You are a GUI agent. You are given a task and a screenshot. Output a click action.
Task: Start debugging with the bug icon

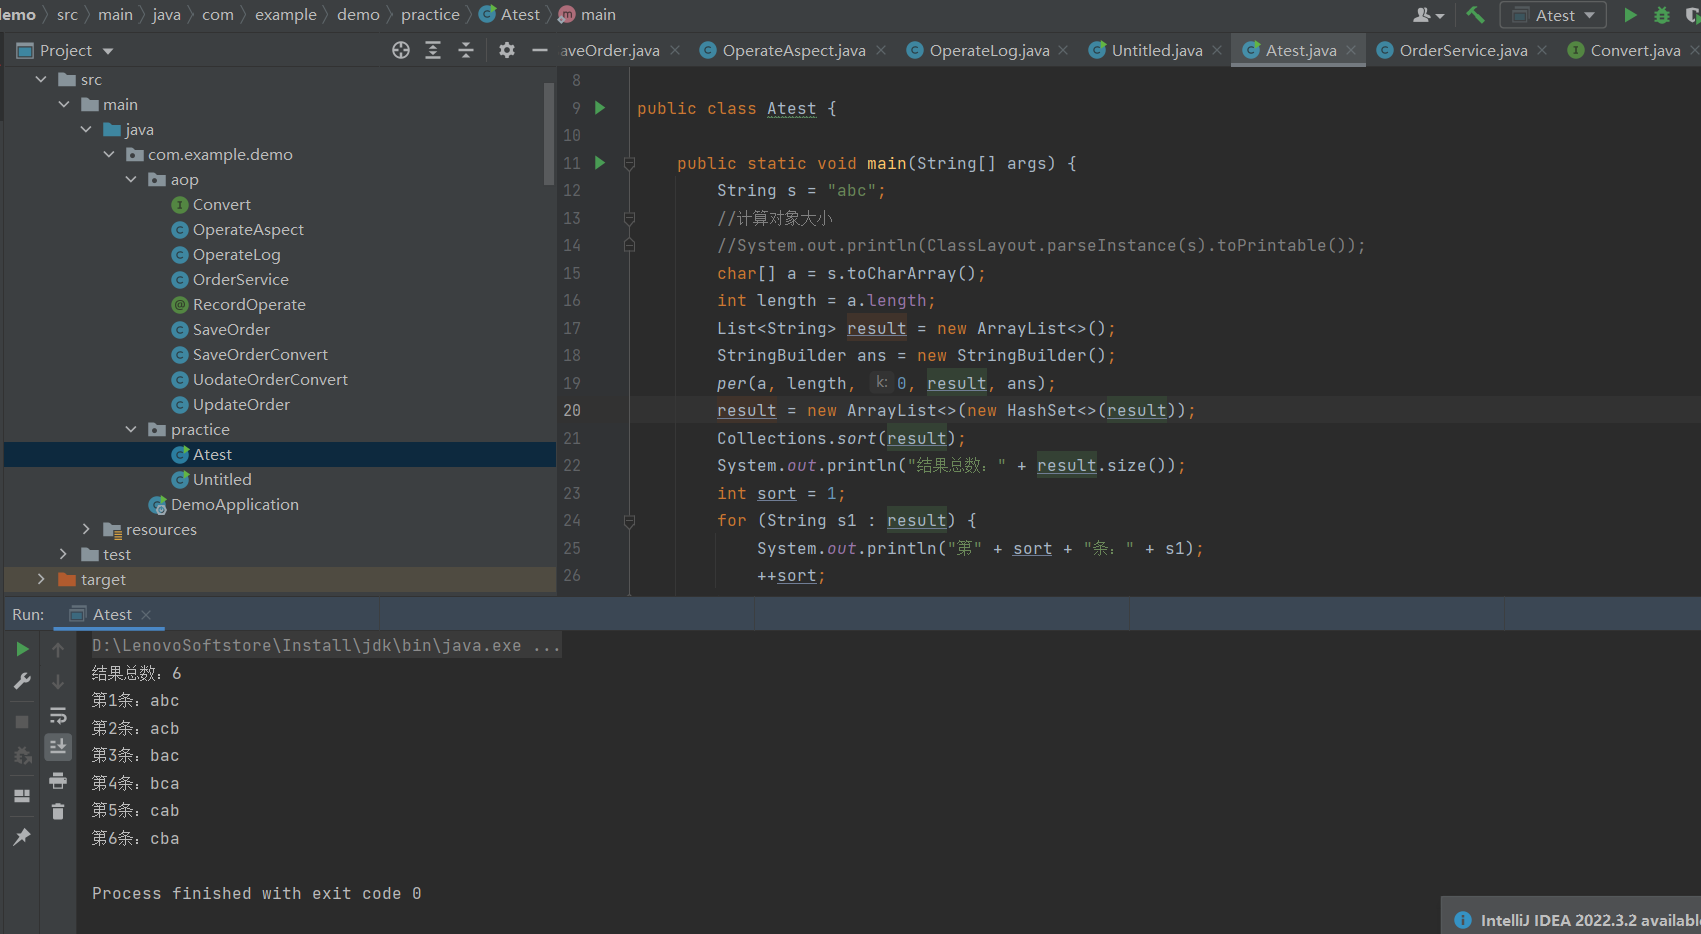[1662, 15]
